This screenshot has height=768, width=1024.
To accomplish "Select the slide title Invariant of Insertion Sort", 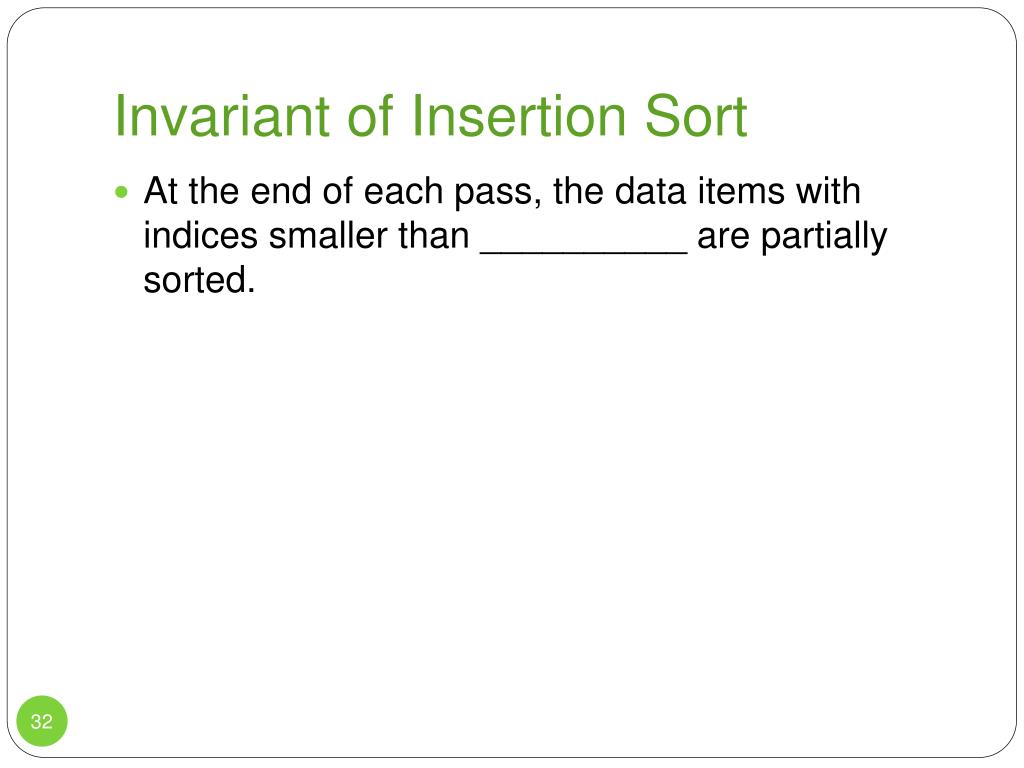I will (430, 116).
